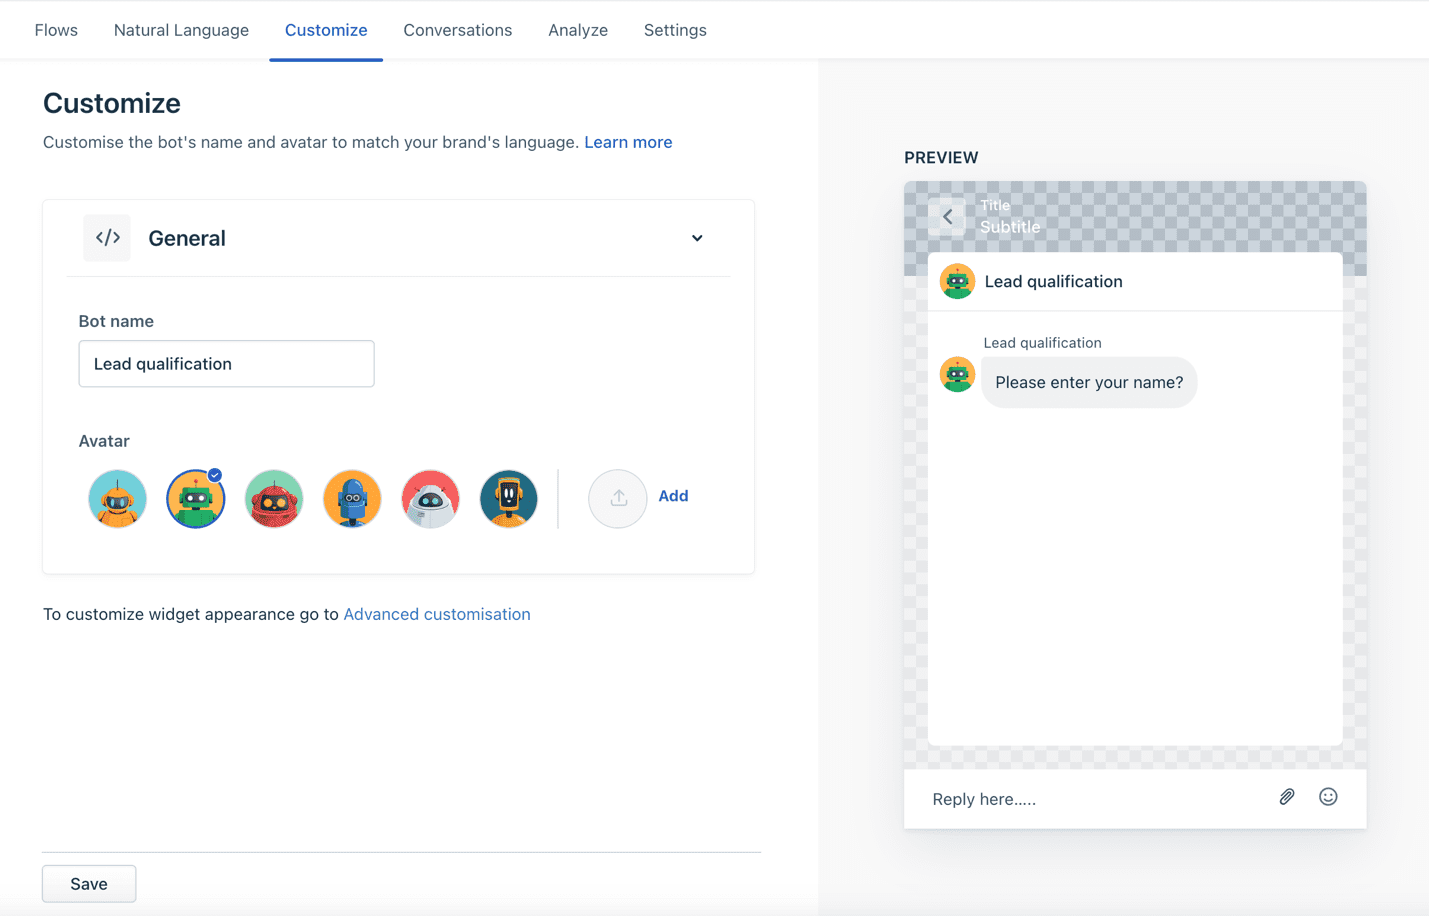
Task: Click the back arrow in the preview header
Action: click(x=945, y=216)
